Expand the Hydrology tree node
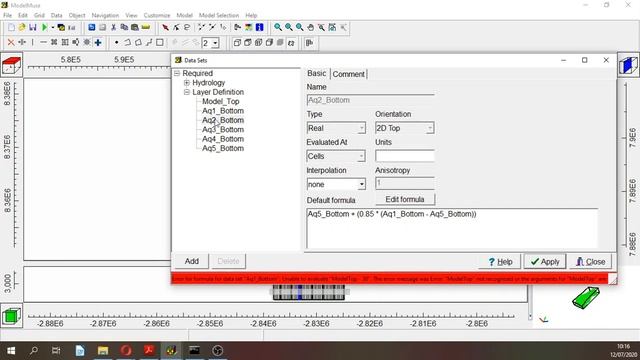640x360 pixels. point(187,83)
